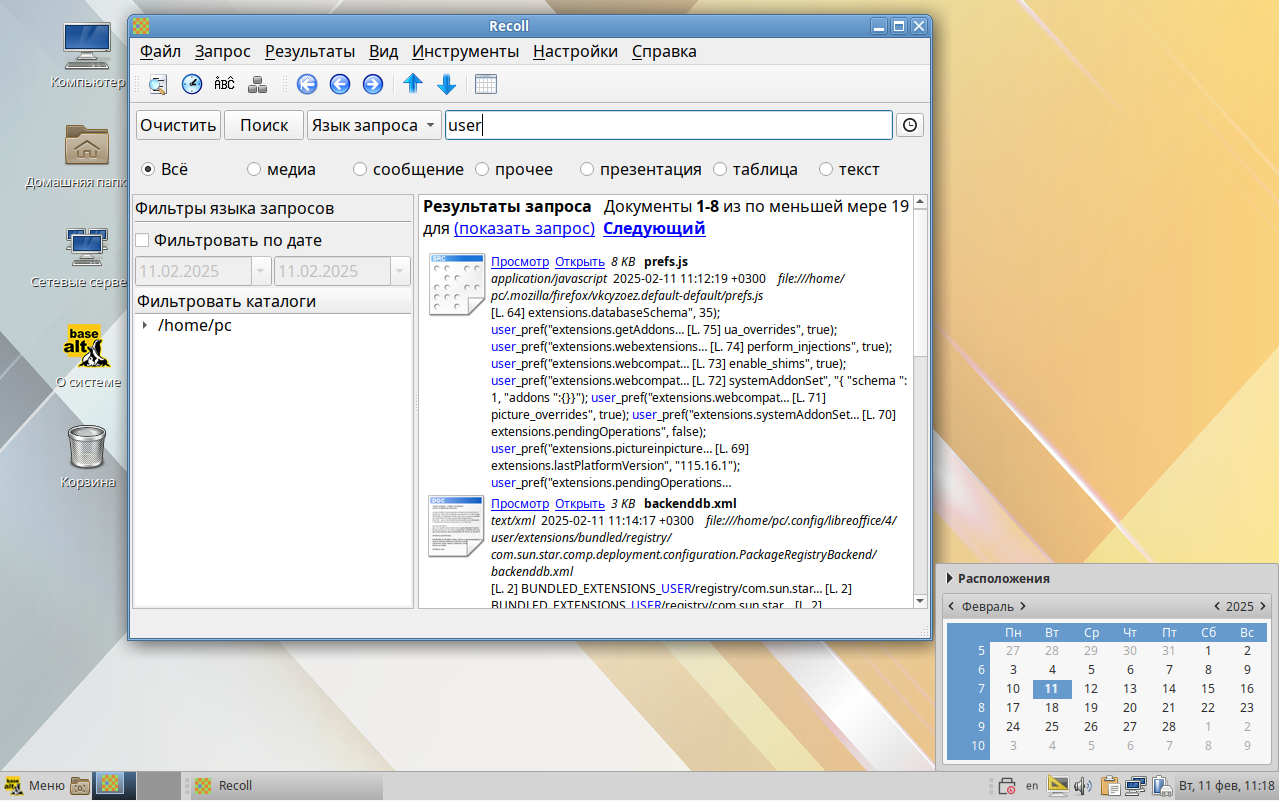The image size is (1279, 801).
Task: Open the second date filter dropdown arrow
Action: coord(400,271)
